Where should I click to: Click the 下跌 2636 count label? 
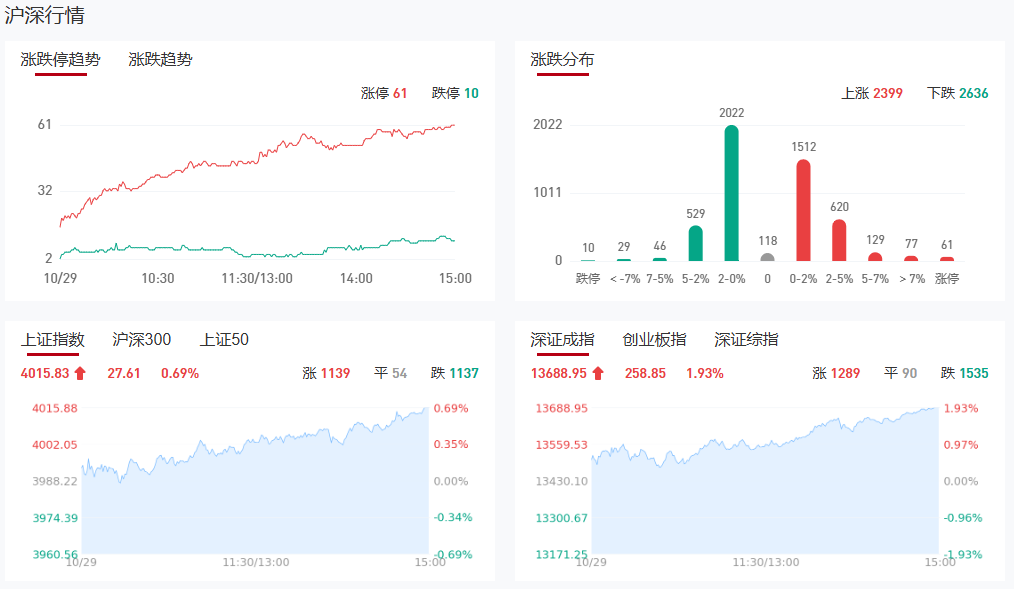(957, 93)
